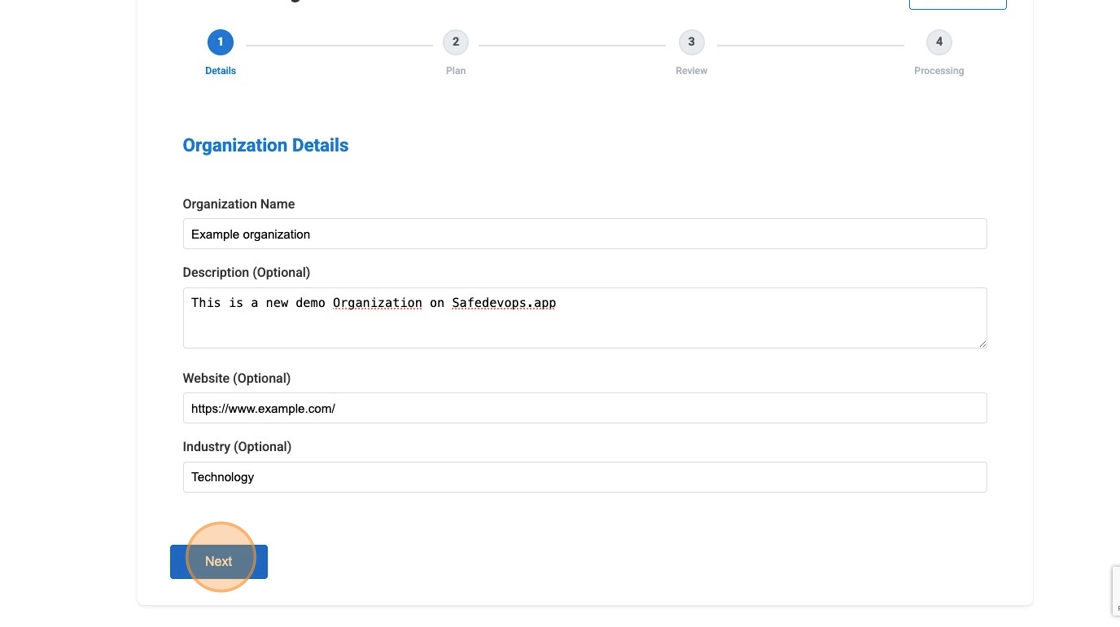Select the Plan step label

tap(456, 70)
